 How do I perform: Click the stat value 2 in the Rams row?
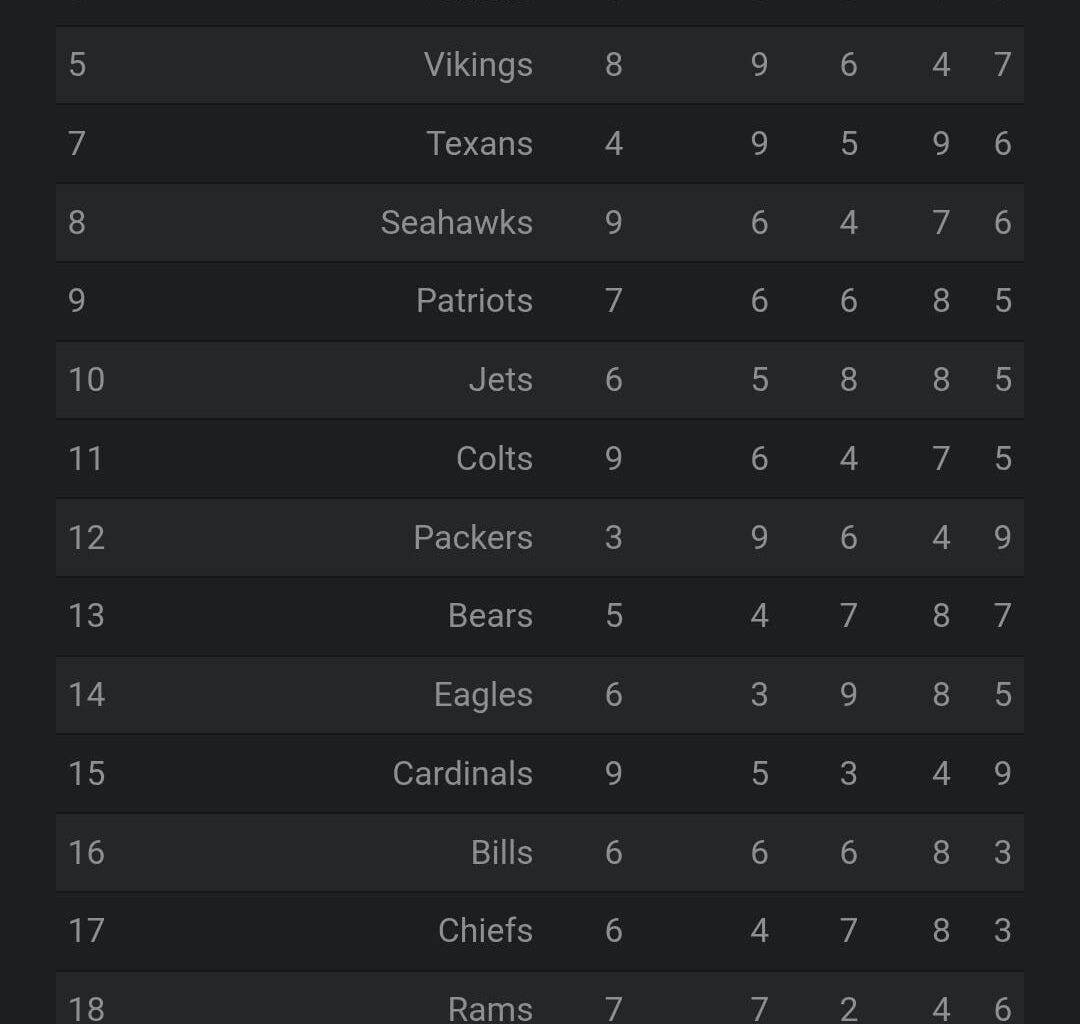click(x=848, y=1008)
